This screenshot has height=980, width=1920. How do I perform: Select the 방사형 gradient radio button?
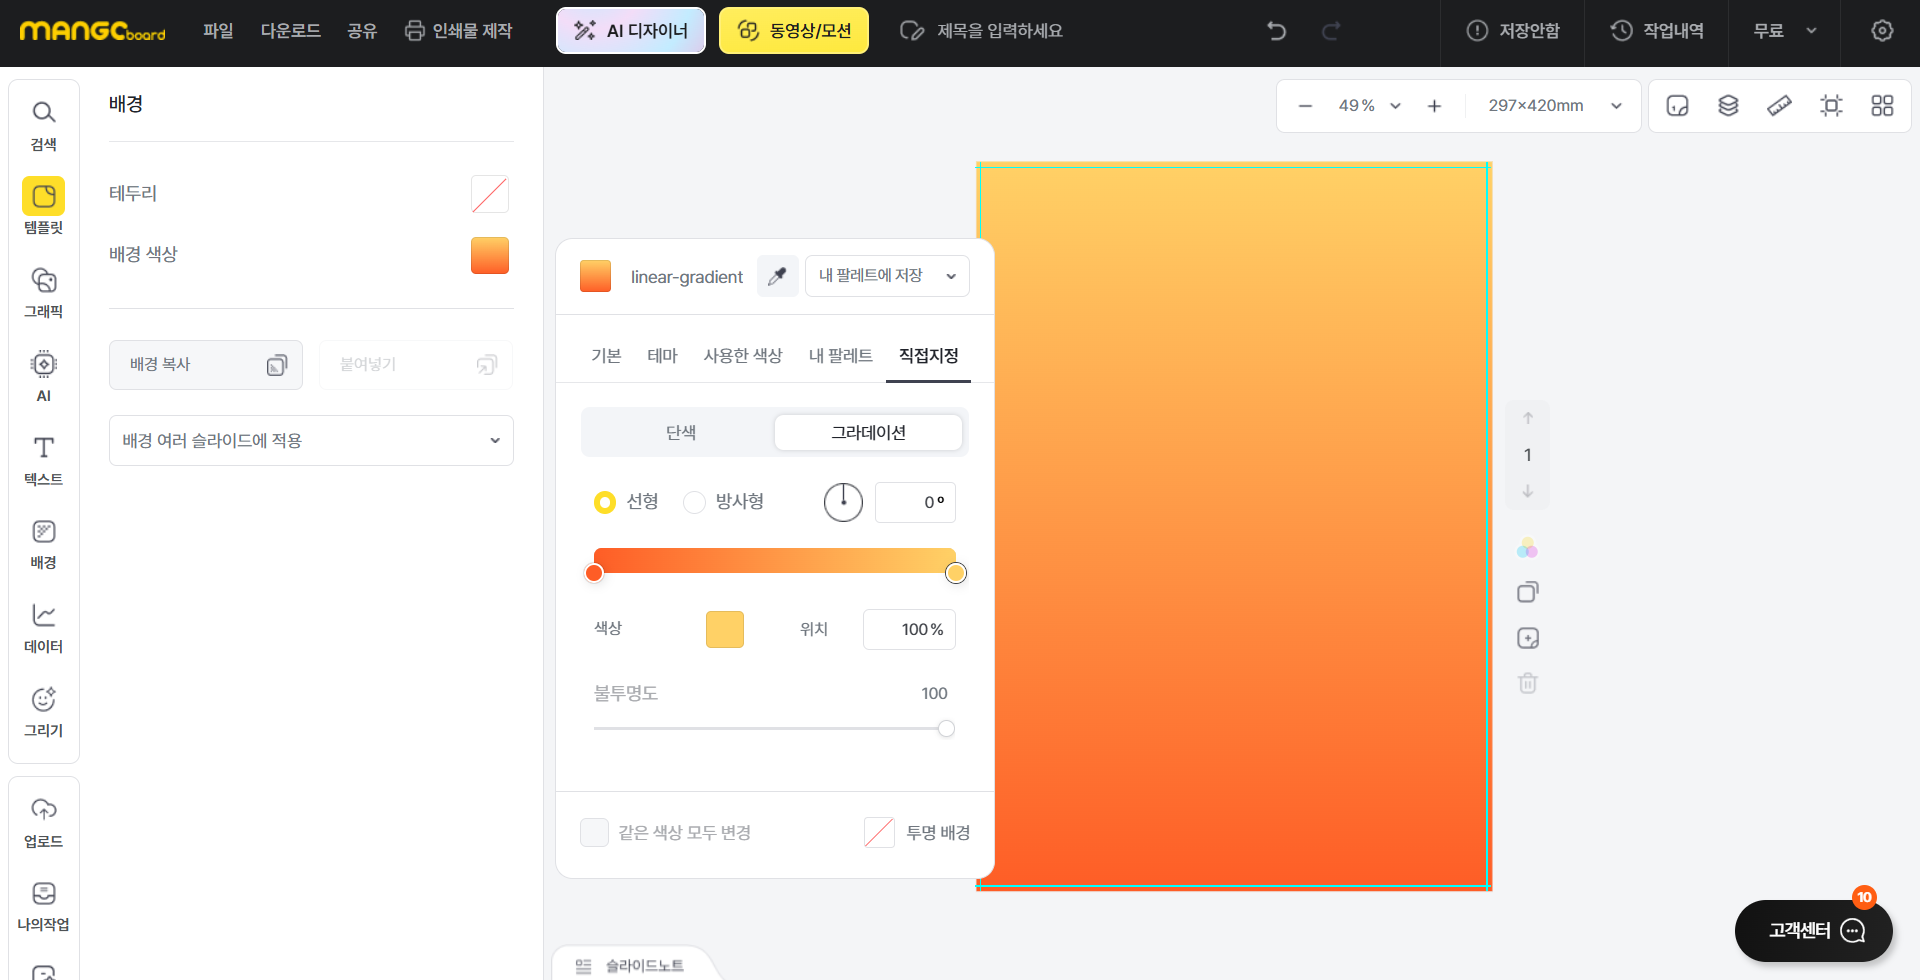click(695, 502)
